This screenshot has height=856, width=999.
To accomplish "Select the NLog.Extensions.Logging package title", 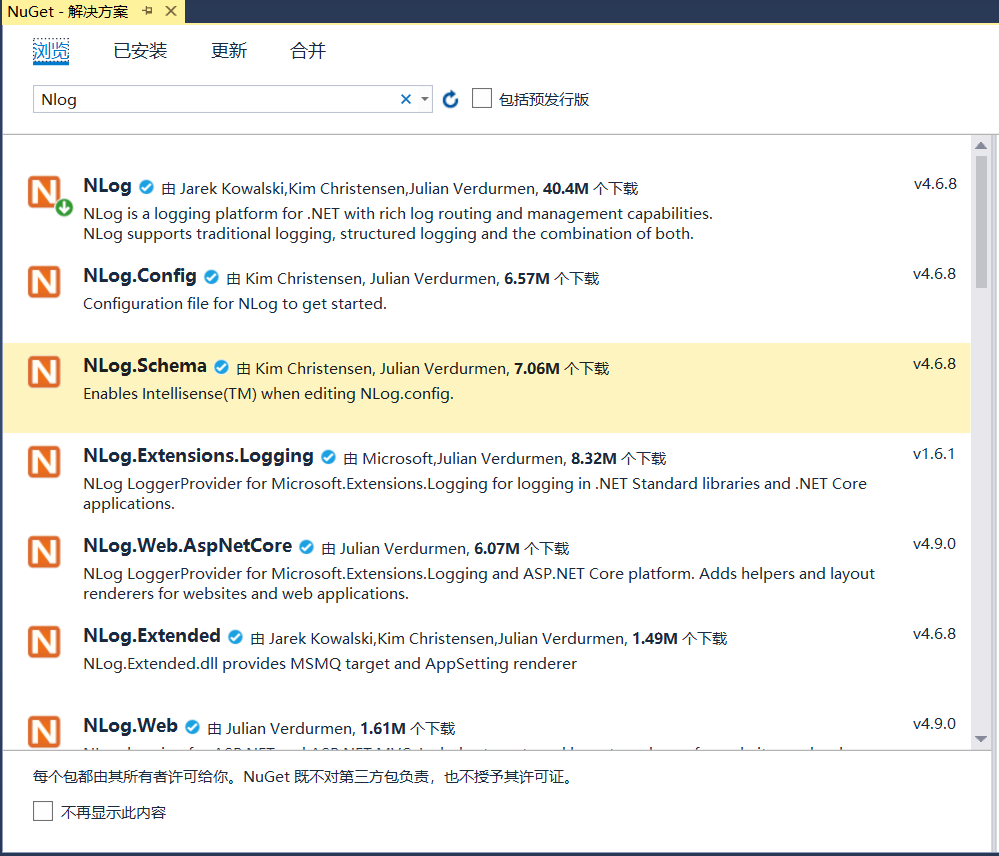I will 199,456.
